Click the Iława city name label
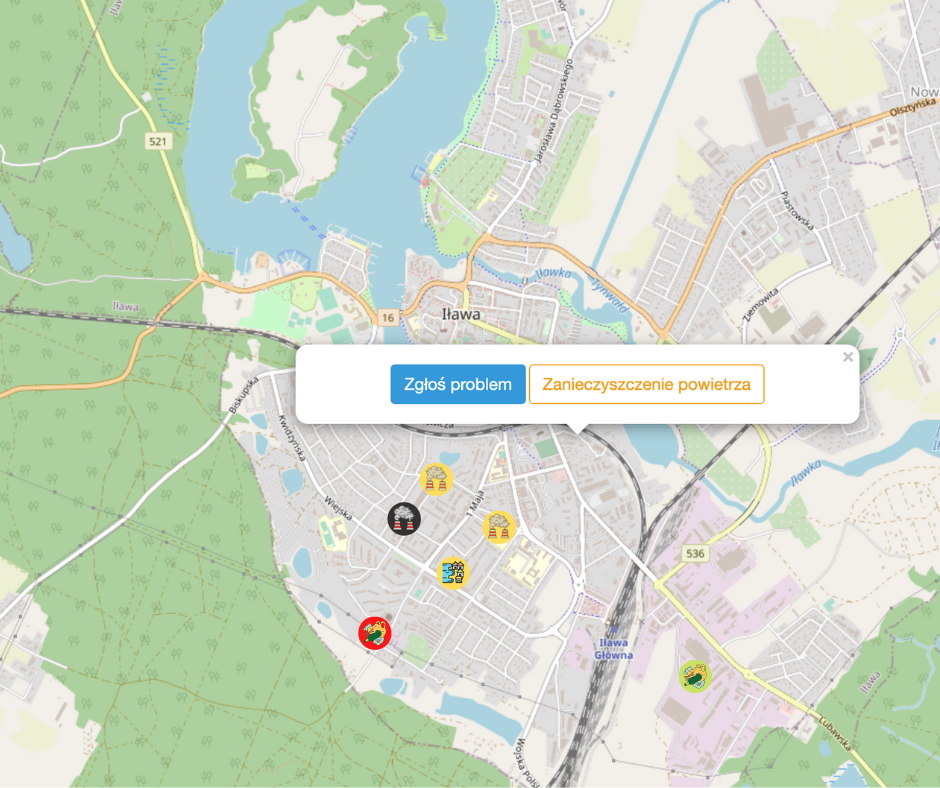Viewport: 940px width, 788px height. tap(460, 314)
